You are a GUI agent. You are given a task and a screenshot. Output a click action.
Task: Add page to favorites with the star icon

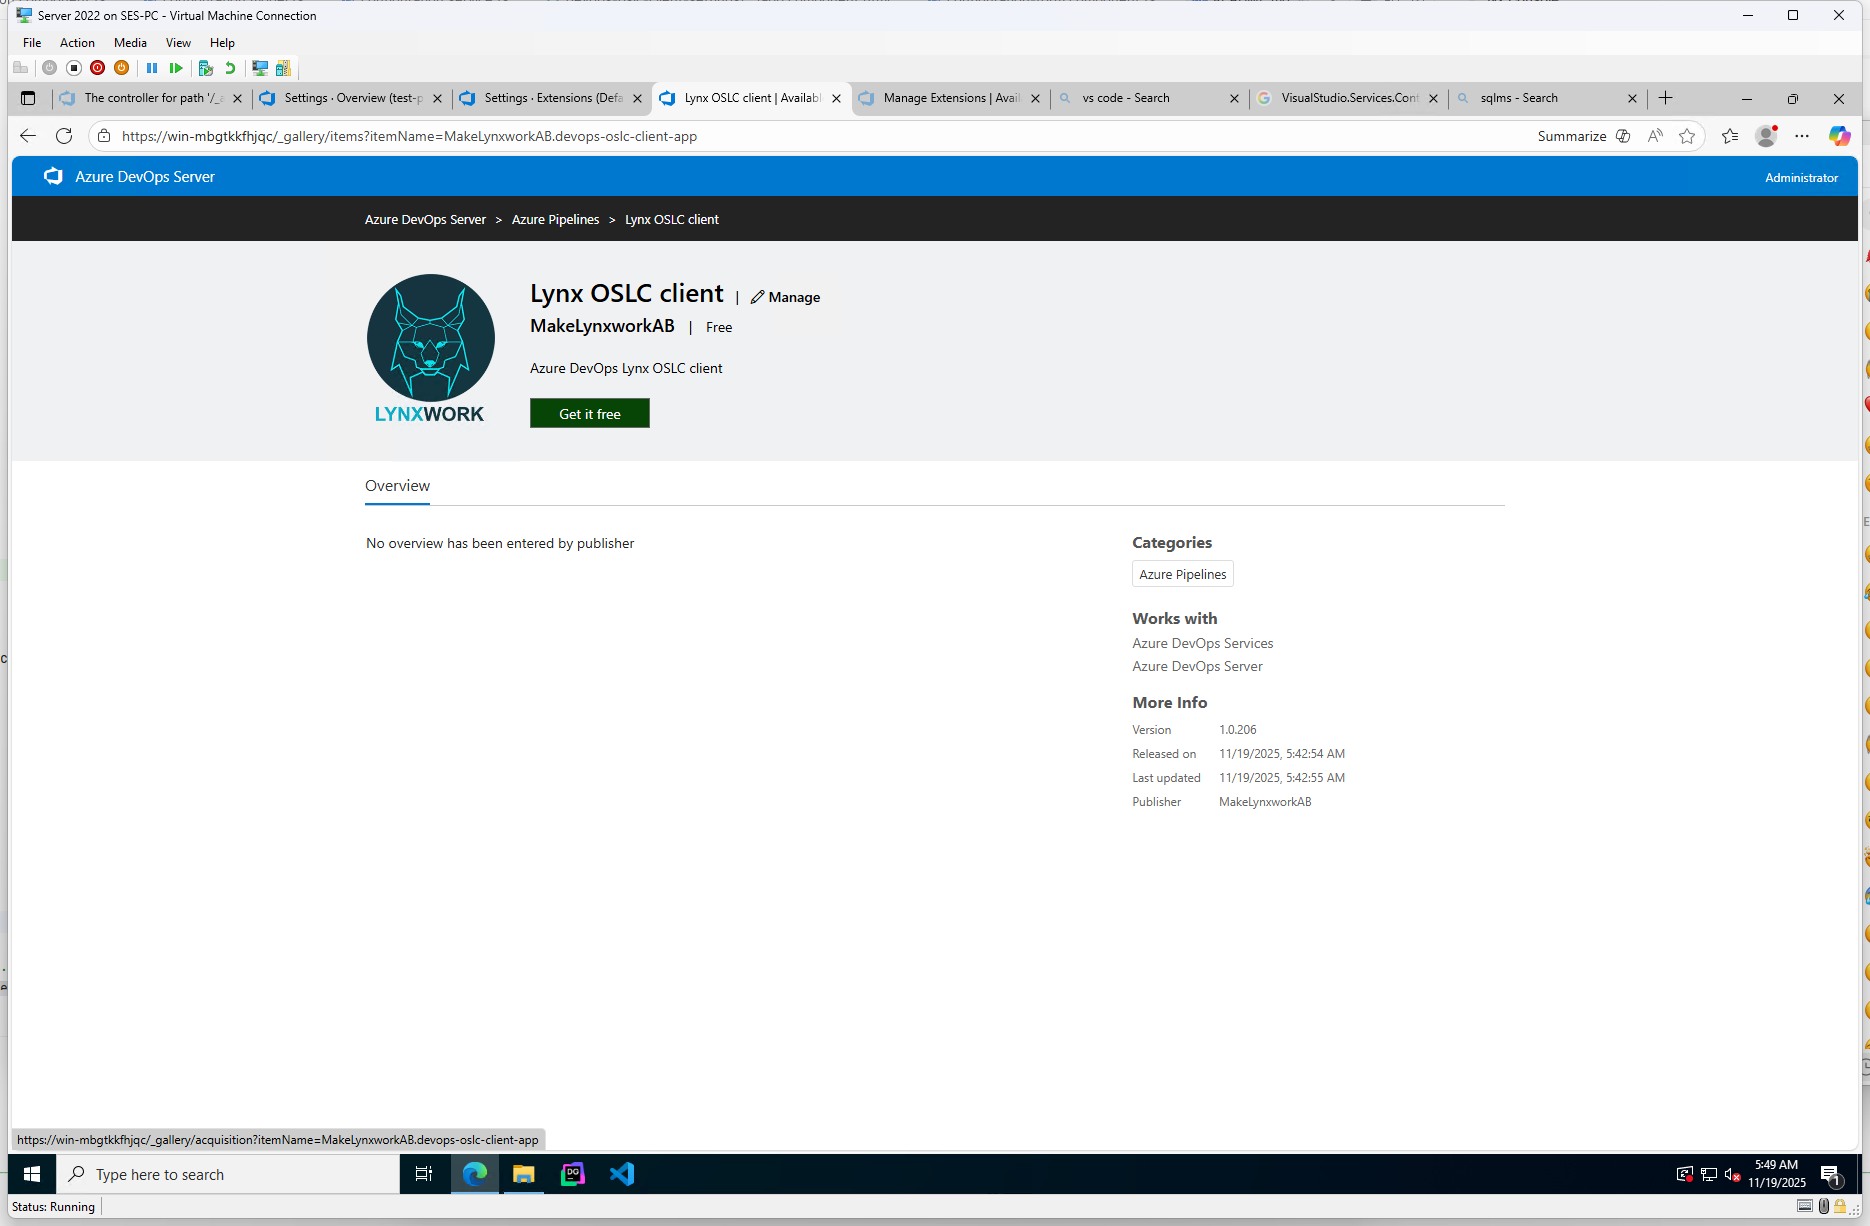(1687, 136)
